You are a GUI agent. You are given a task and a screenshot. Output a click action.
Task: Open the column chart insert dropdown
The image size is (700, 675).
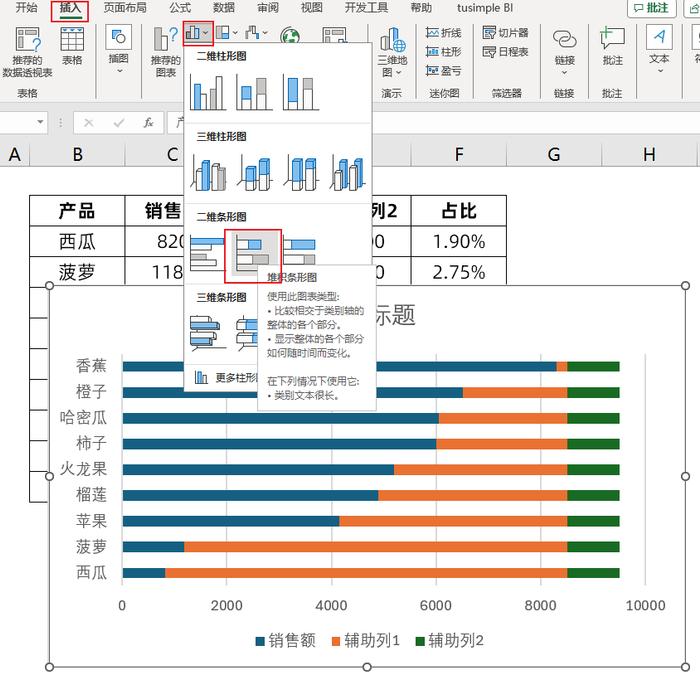pyautogui.click(x=198, y=33)
